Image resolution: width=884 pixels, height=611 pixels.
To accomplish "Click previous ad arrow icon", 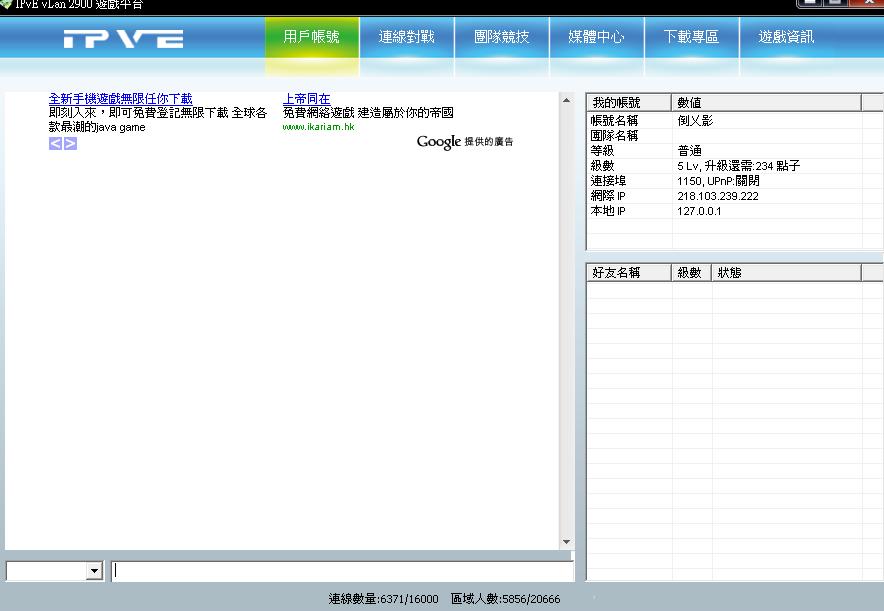I will [55, 143].
